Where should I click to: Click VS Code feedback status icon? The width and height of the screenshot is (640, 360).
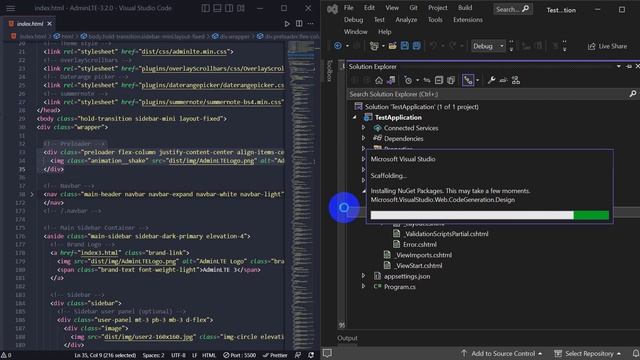point(298,355)
